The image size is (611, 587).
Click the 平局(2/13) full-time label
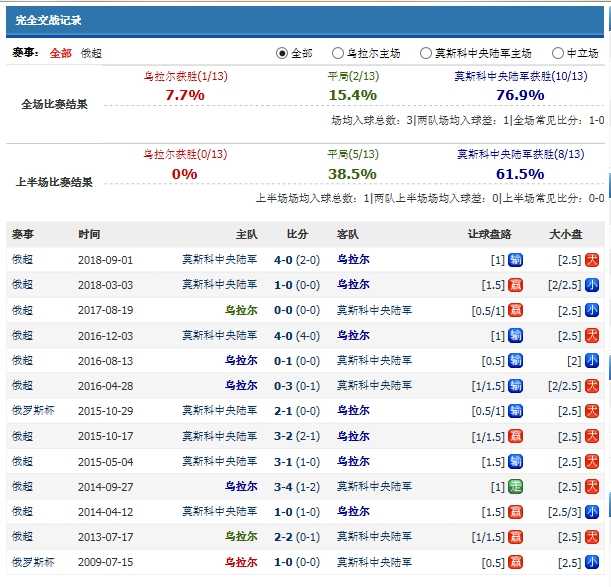tap(353, 76)
